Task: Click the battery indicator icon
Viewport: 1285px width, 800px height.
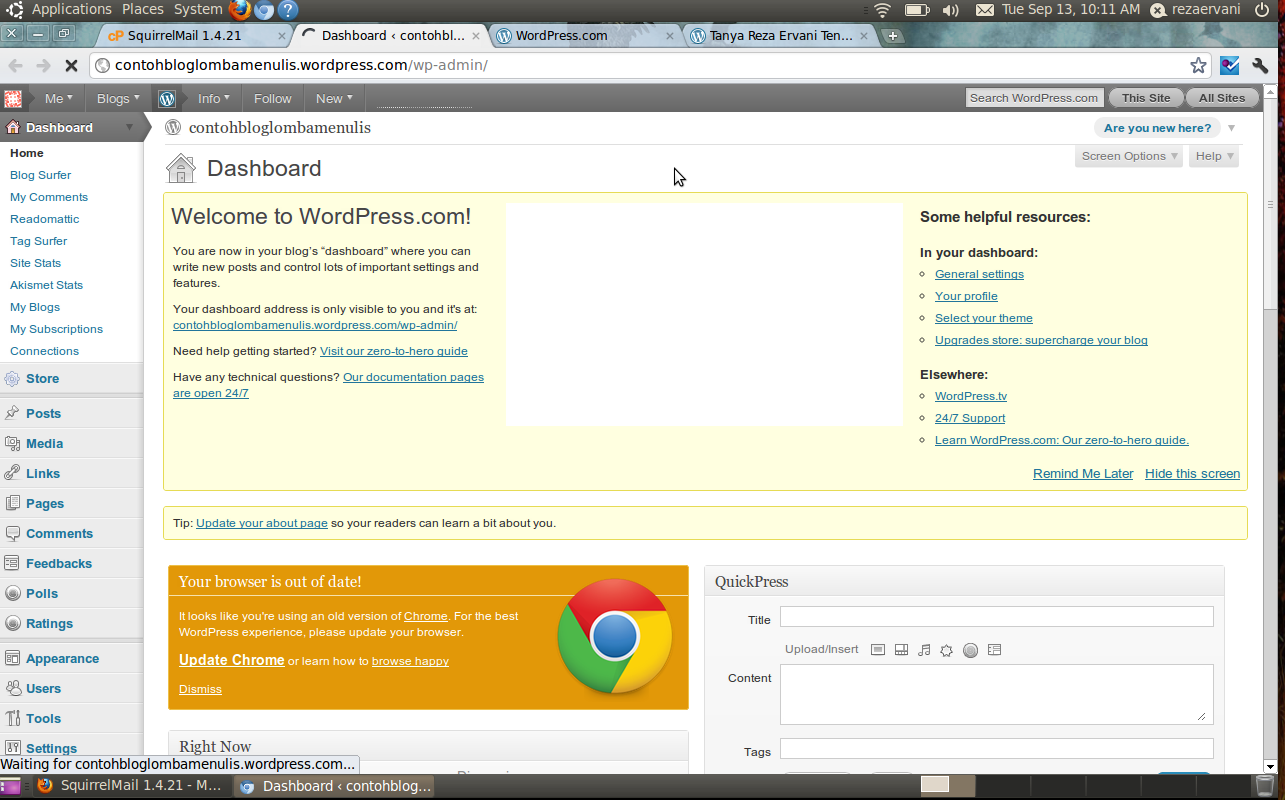Action: 916,10
